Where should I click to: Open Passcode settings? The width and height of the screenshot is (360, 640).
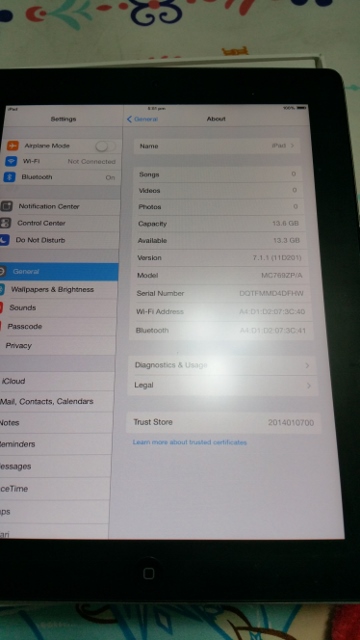coord(58,327)
